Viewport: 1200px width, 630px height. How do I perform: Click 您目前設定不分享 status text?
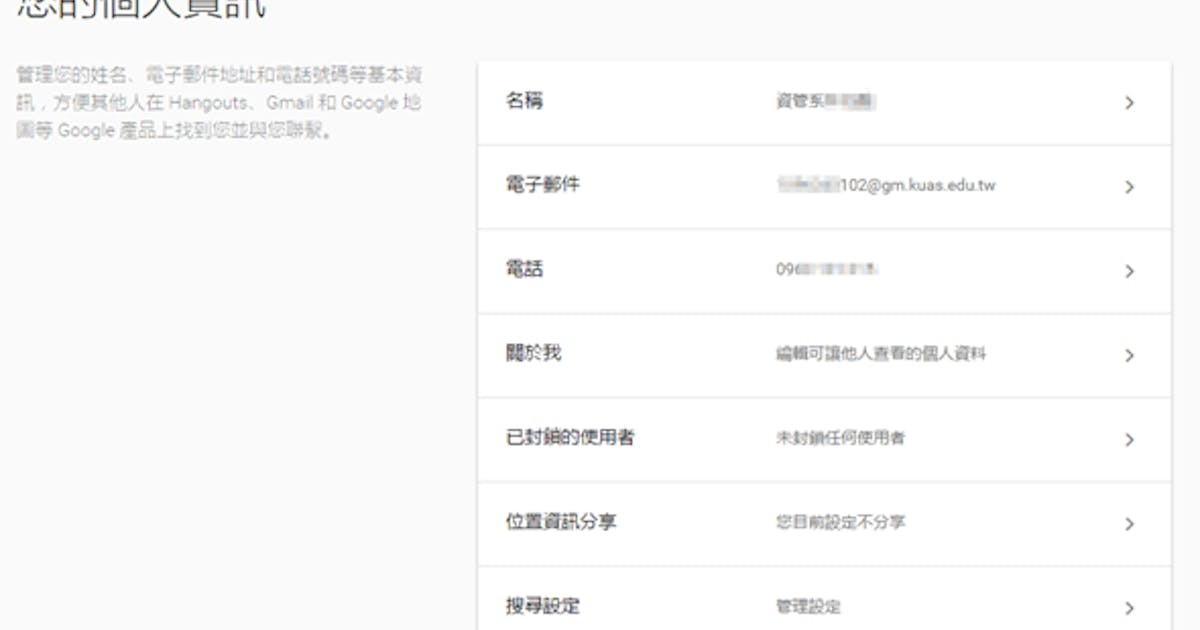click(x=841, y=522)
